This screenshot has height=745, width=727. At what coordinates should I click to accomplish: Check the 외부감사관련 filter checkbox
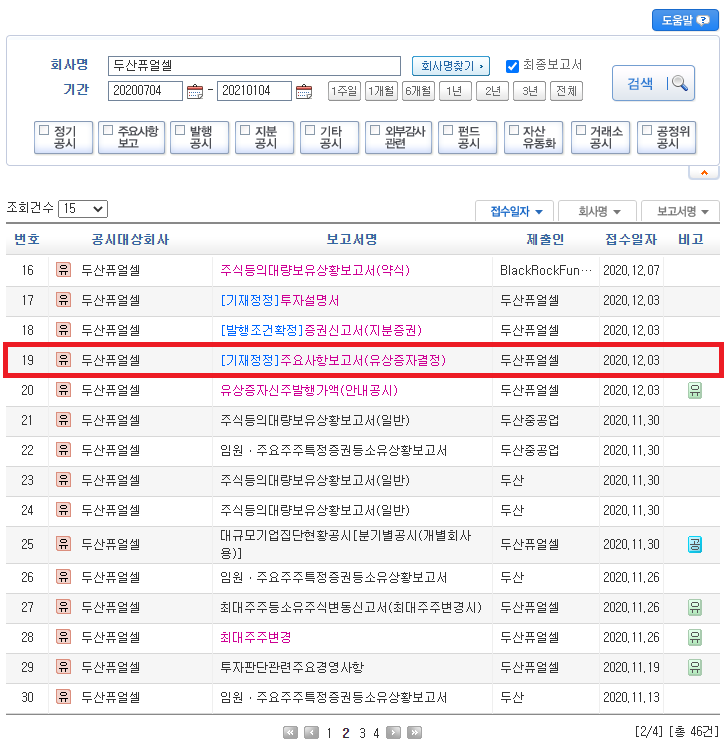pos(375,130)
